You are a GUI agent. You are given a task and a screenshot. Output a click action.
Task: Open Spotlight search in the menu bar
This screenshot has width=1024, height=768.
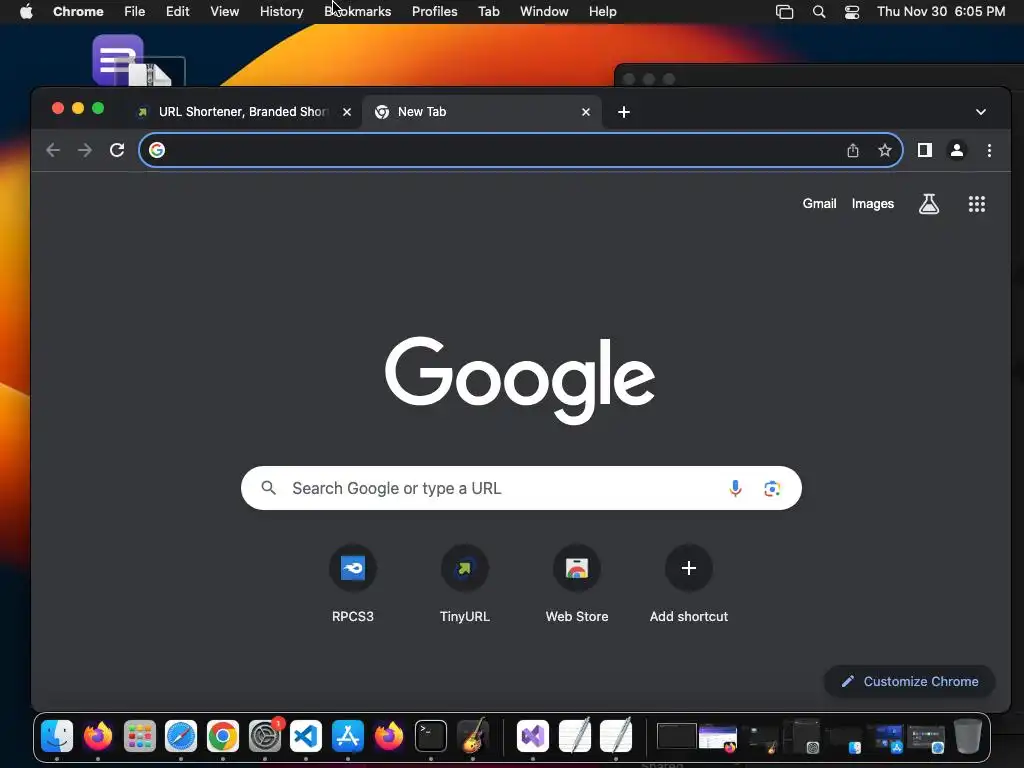pos(818,11)
